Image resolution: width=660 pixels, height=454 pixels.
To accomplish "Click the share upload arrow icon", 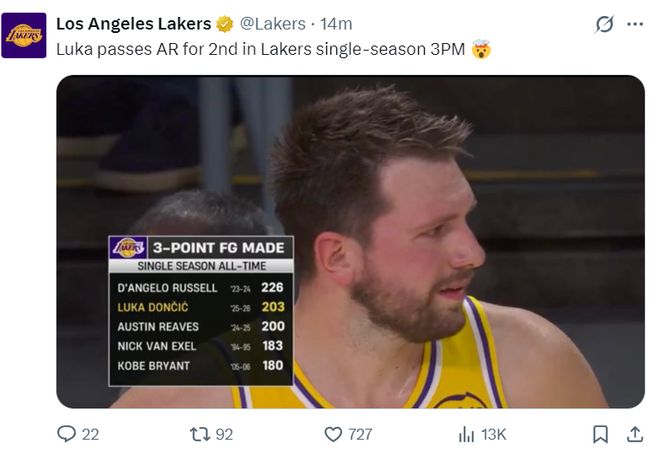I will tap(634, 434).
